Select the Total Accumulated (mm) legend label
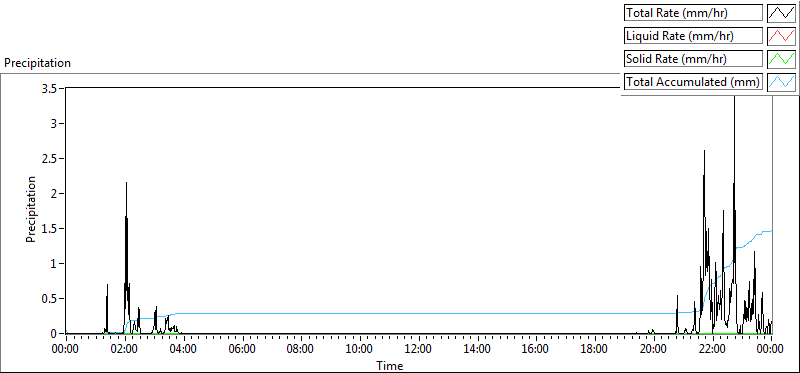This screenshot has width=800, height=373. pos(693,82)
